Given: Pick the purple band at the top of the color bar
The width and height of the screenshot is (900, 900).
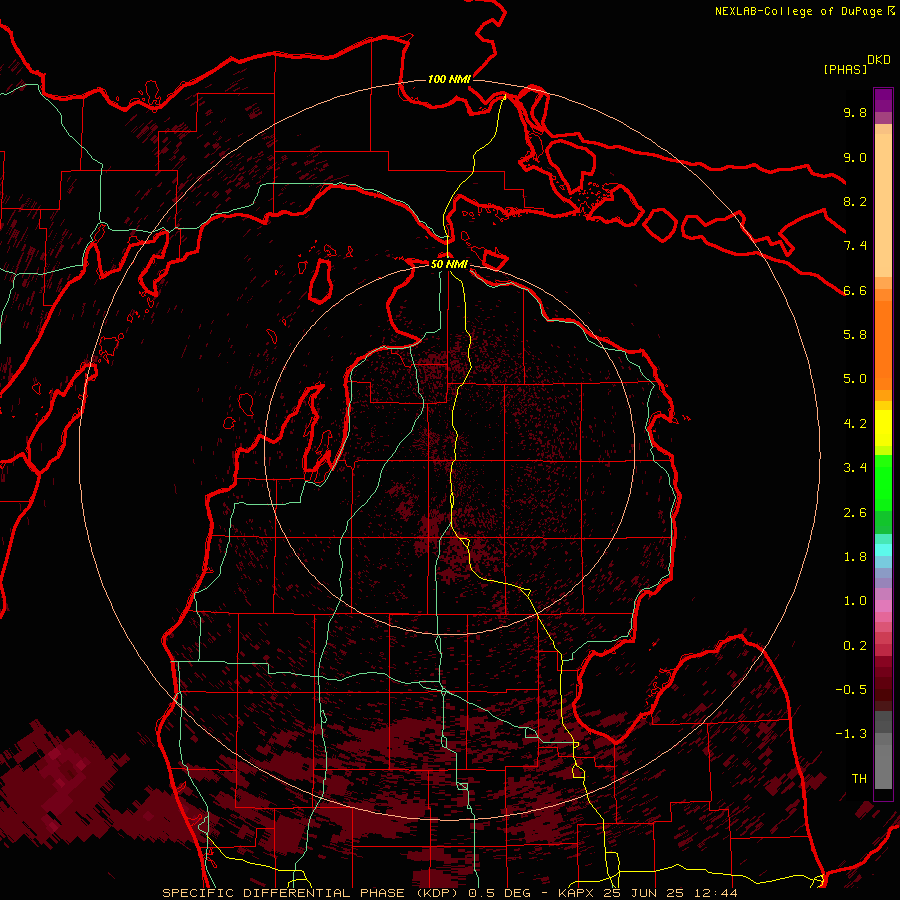Looking at the screenshot, I should pos(883,100).
